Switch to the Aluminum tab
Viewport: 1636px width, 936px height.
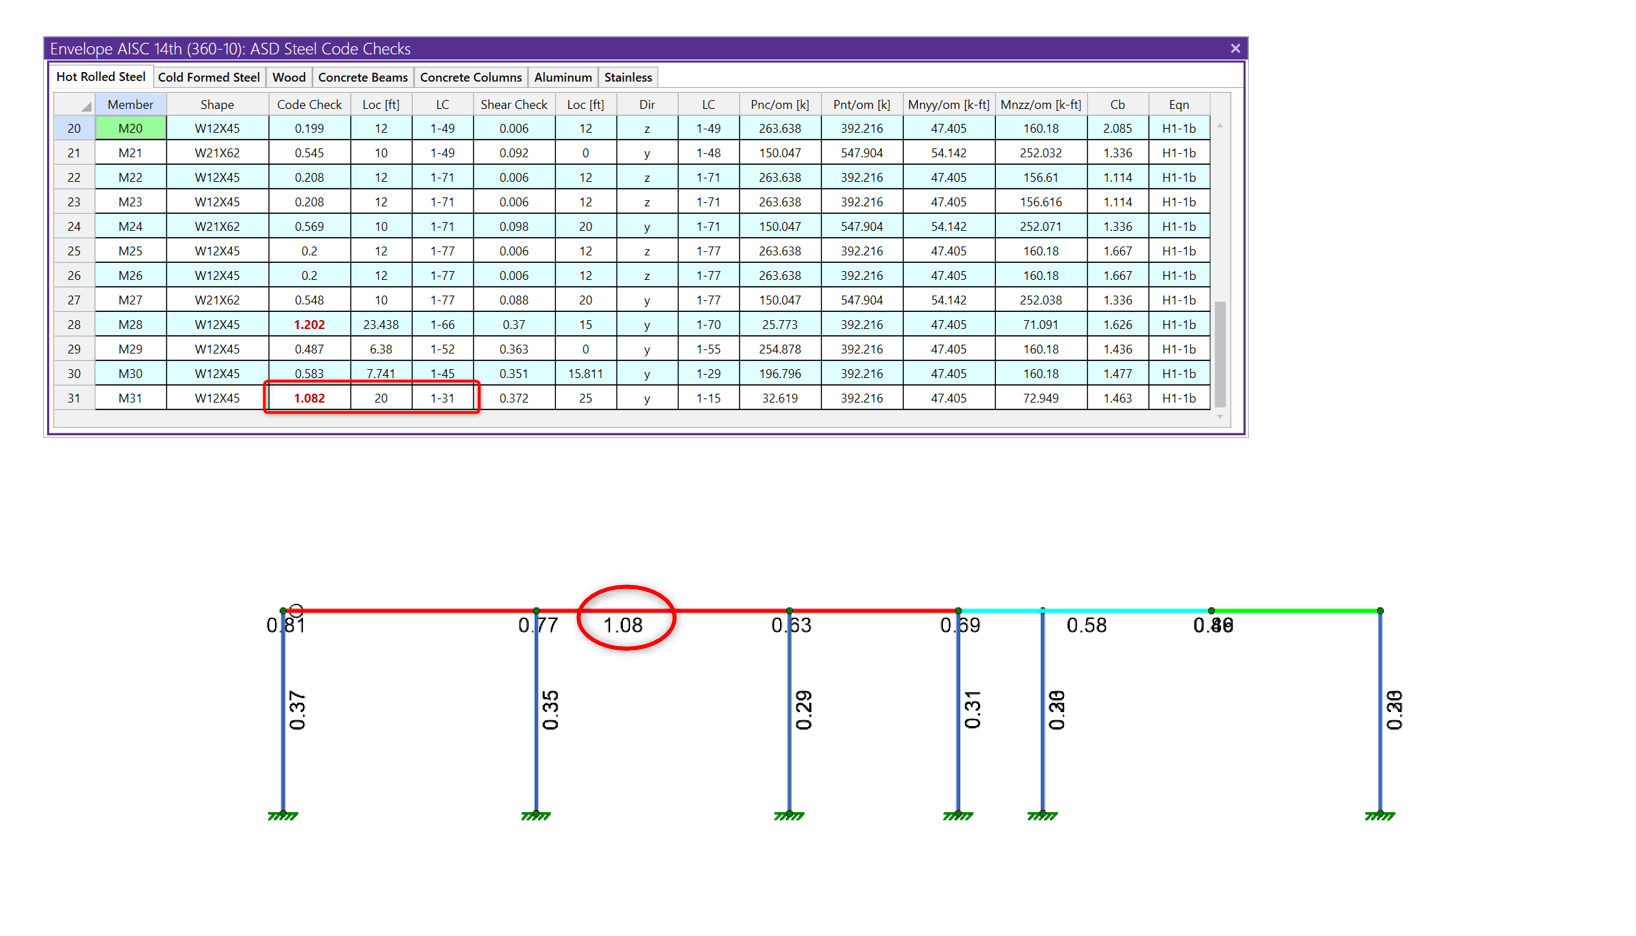[562, 77]
